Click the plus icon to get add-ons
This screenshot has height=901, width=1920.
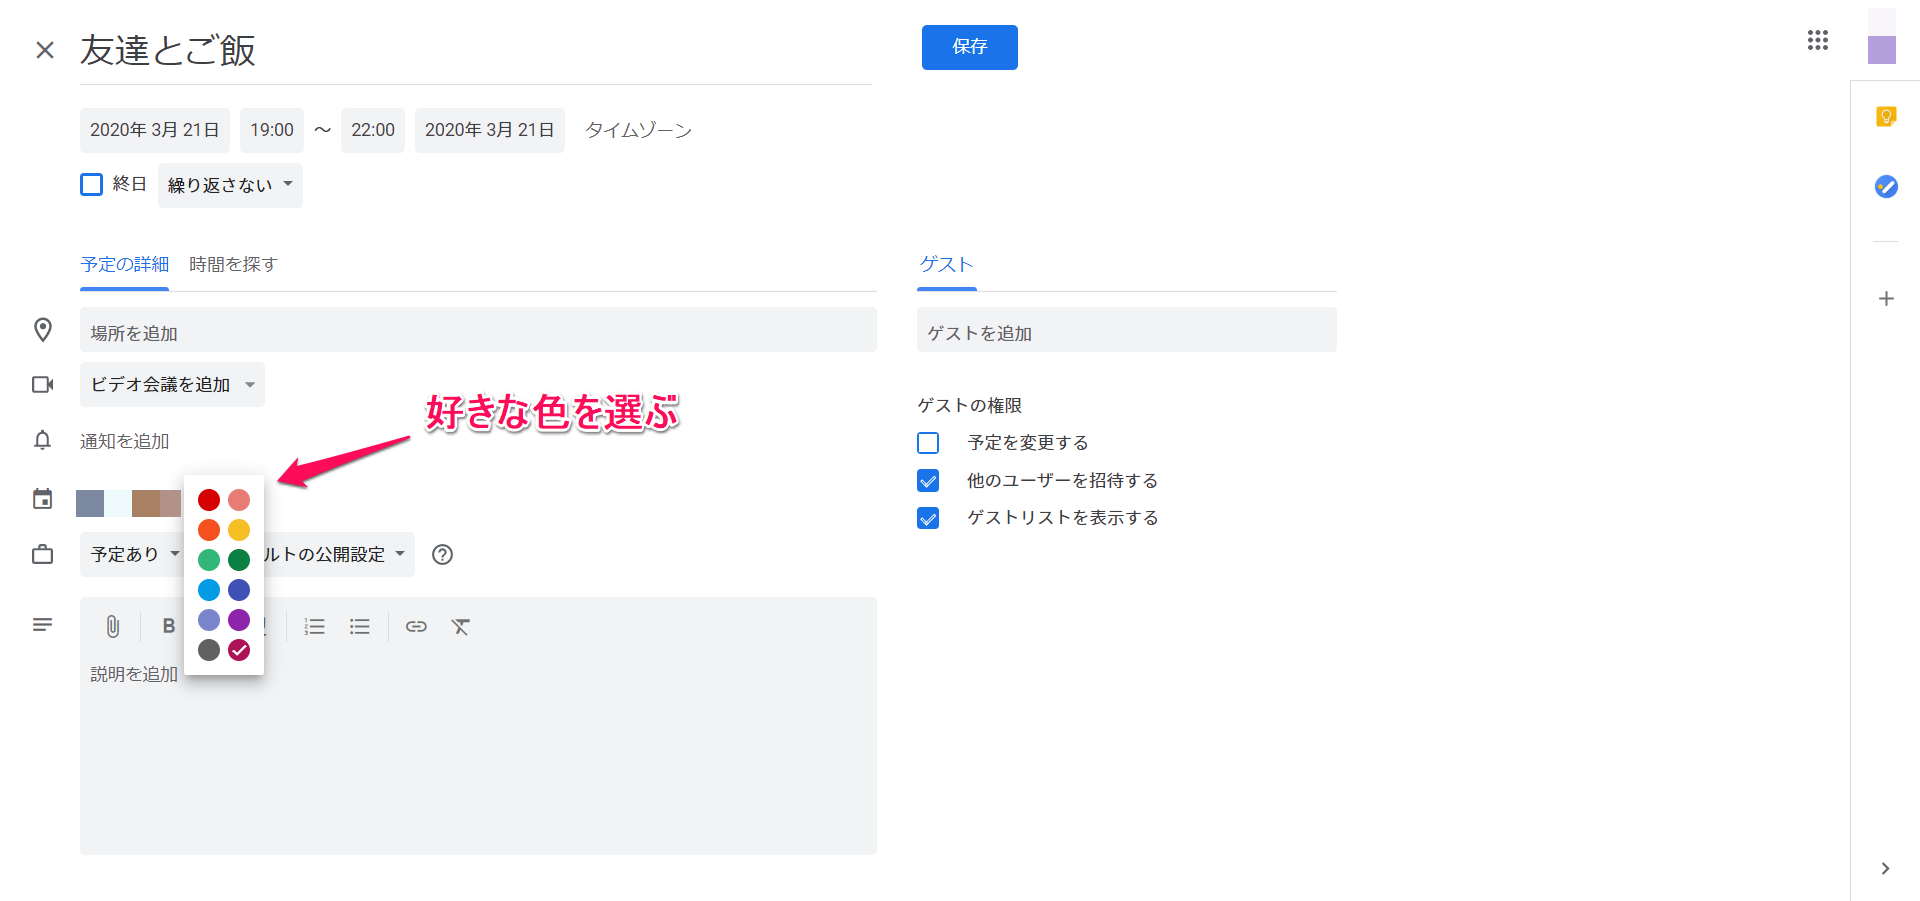pos(1886,298)
